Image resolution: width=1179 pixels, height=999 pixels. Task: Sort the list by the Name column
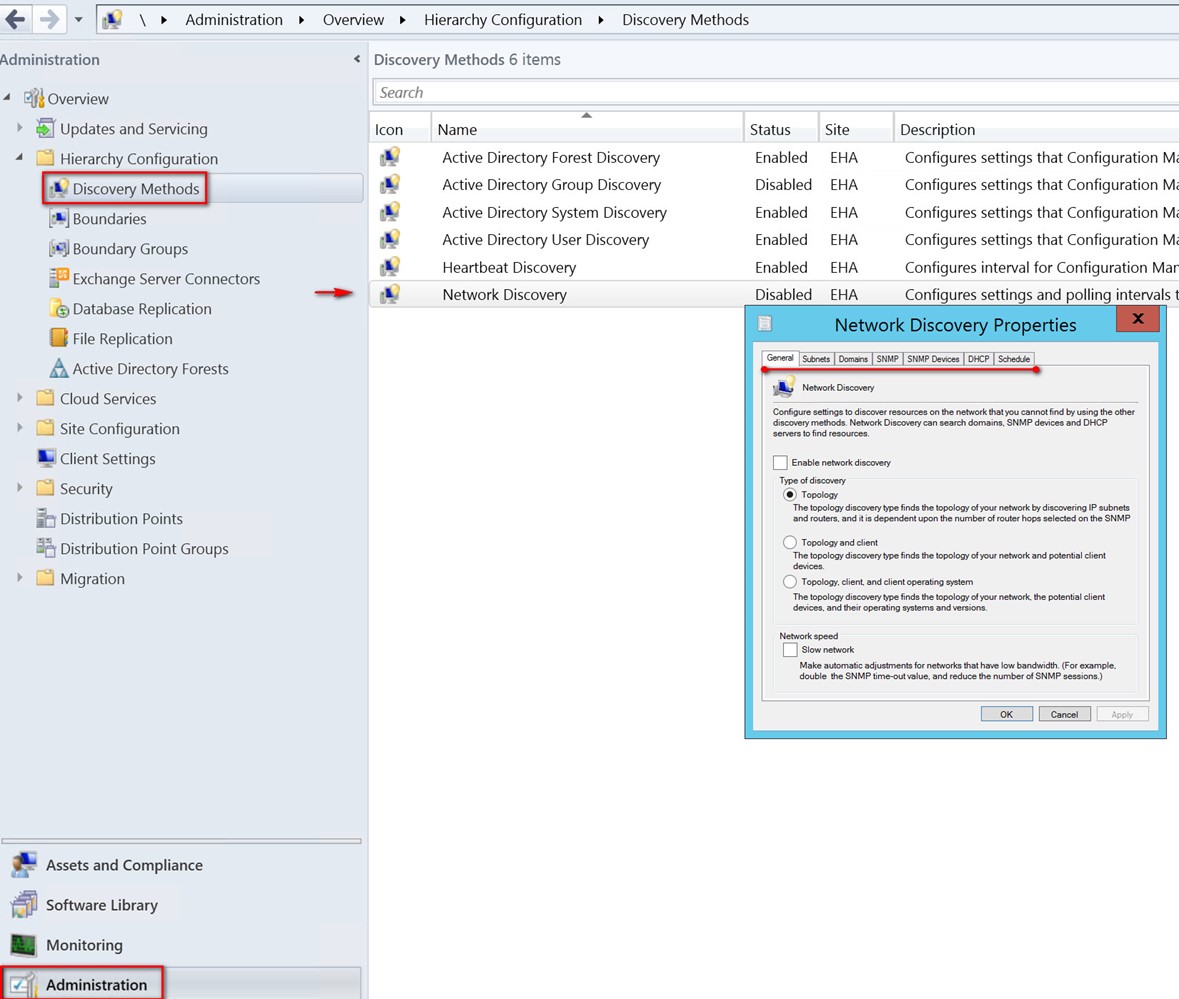coord(586,129)
